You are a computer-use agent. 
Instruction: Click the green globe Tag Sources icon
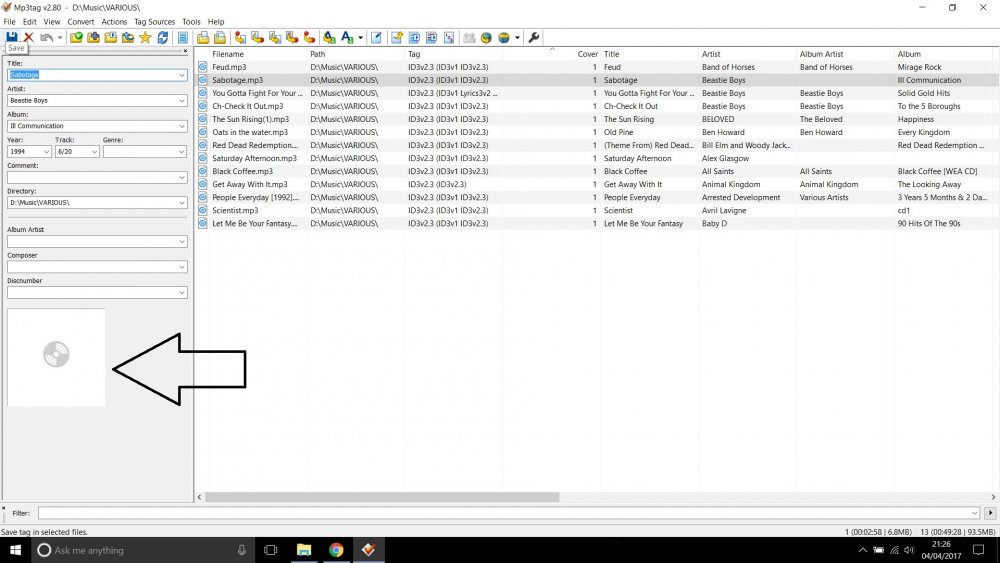[486, 38]
